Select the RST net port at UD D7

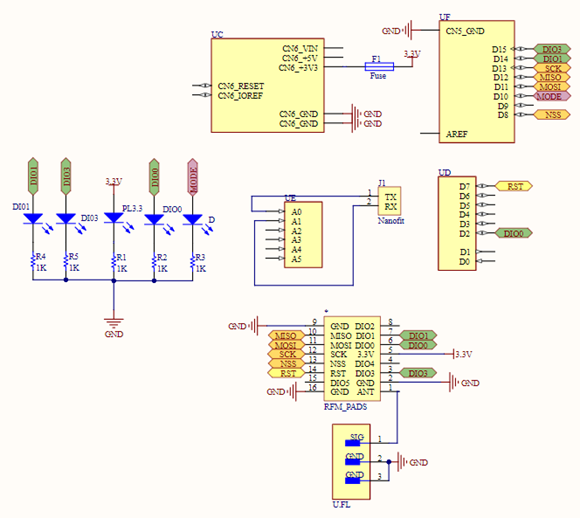tap(514, 186)
